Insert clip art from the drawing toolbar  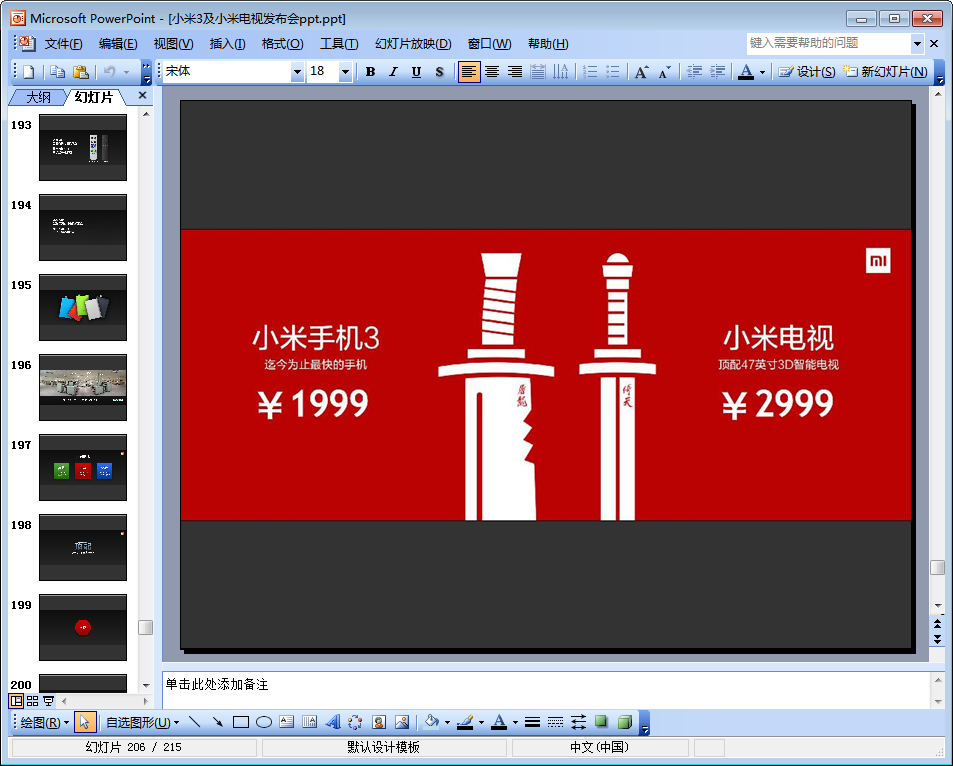(379, 722)
